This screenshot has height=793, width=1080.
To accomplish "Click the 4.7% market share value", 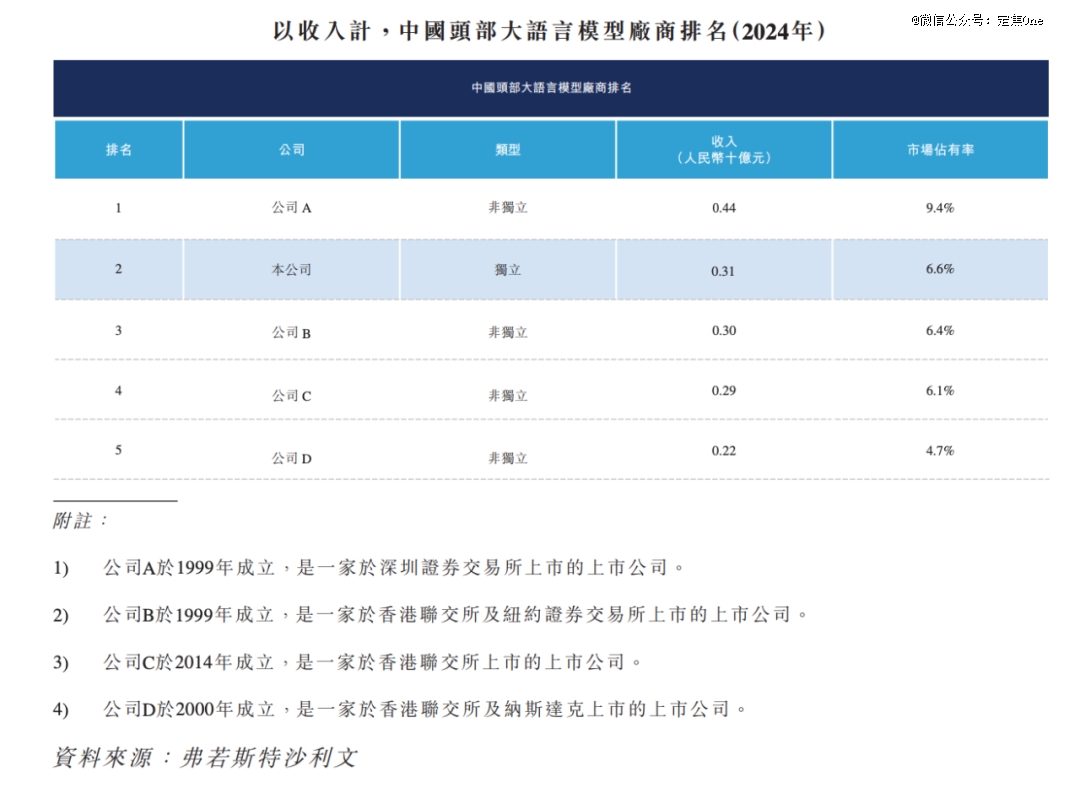I will click(x=940, y=451).
